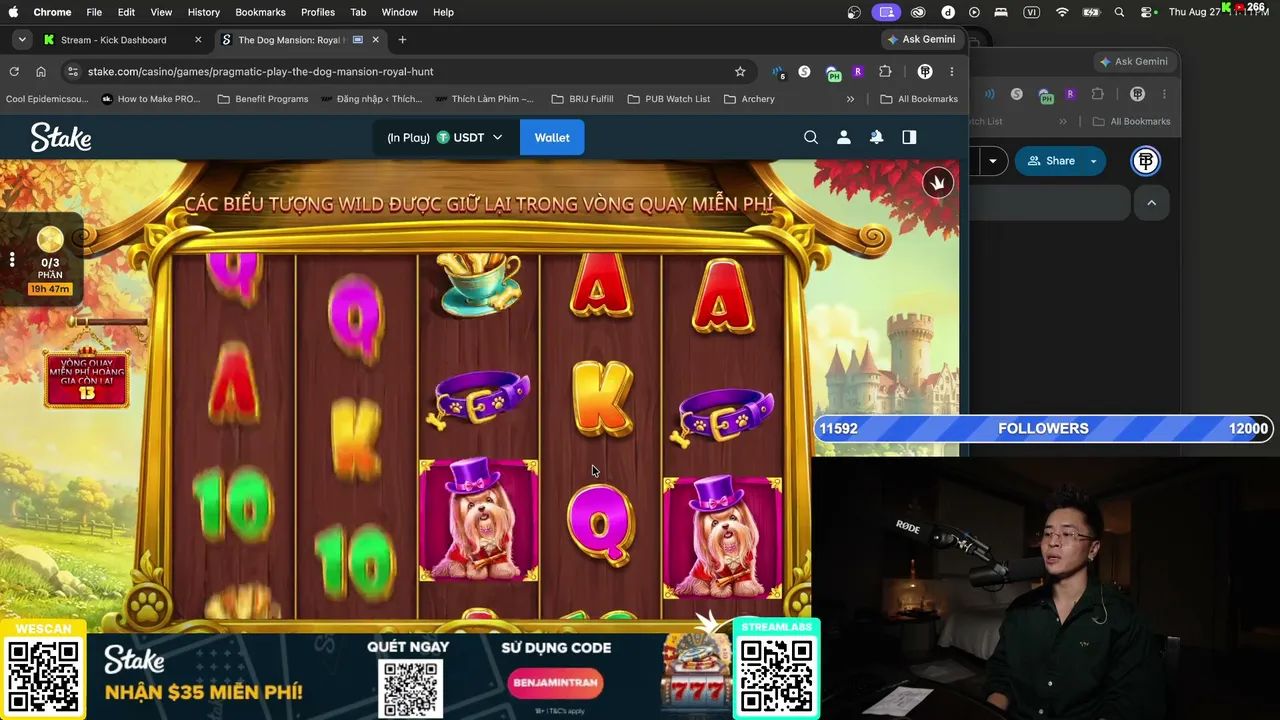This screenshot has height=720, width=1280.
Task: Click the PH extension icon in front window
Action: 833,72
